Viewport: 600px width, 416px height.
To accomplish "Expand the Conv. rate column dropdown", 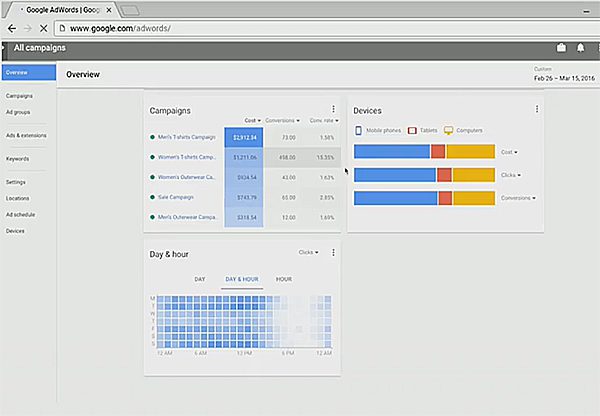I will click(324, 121).
